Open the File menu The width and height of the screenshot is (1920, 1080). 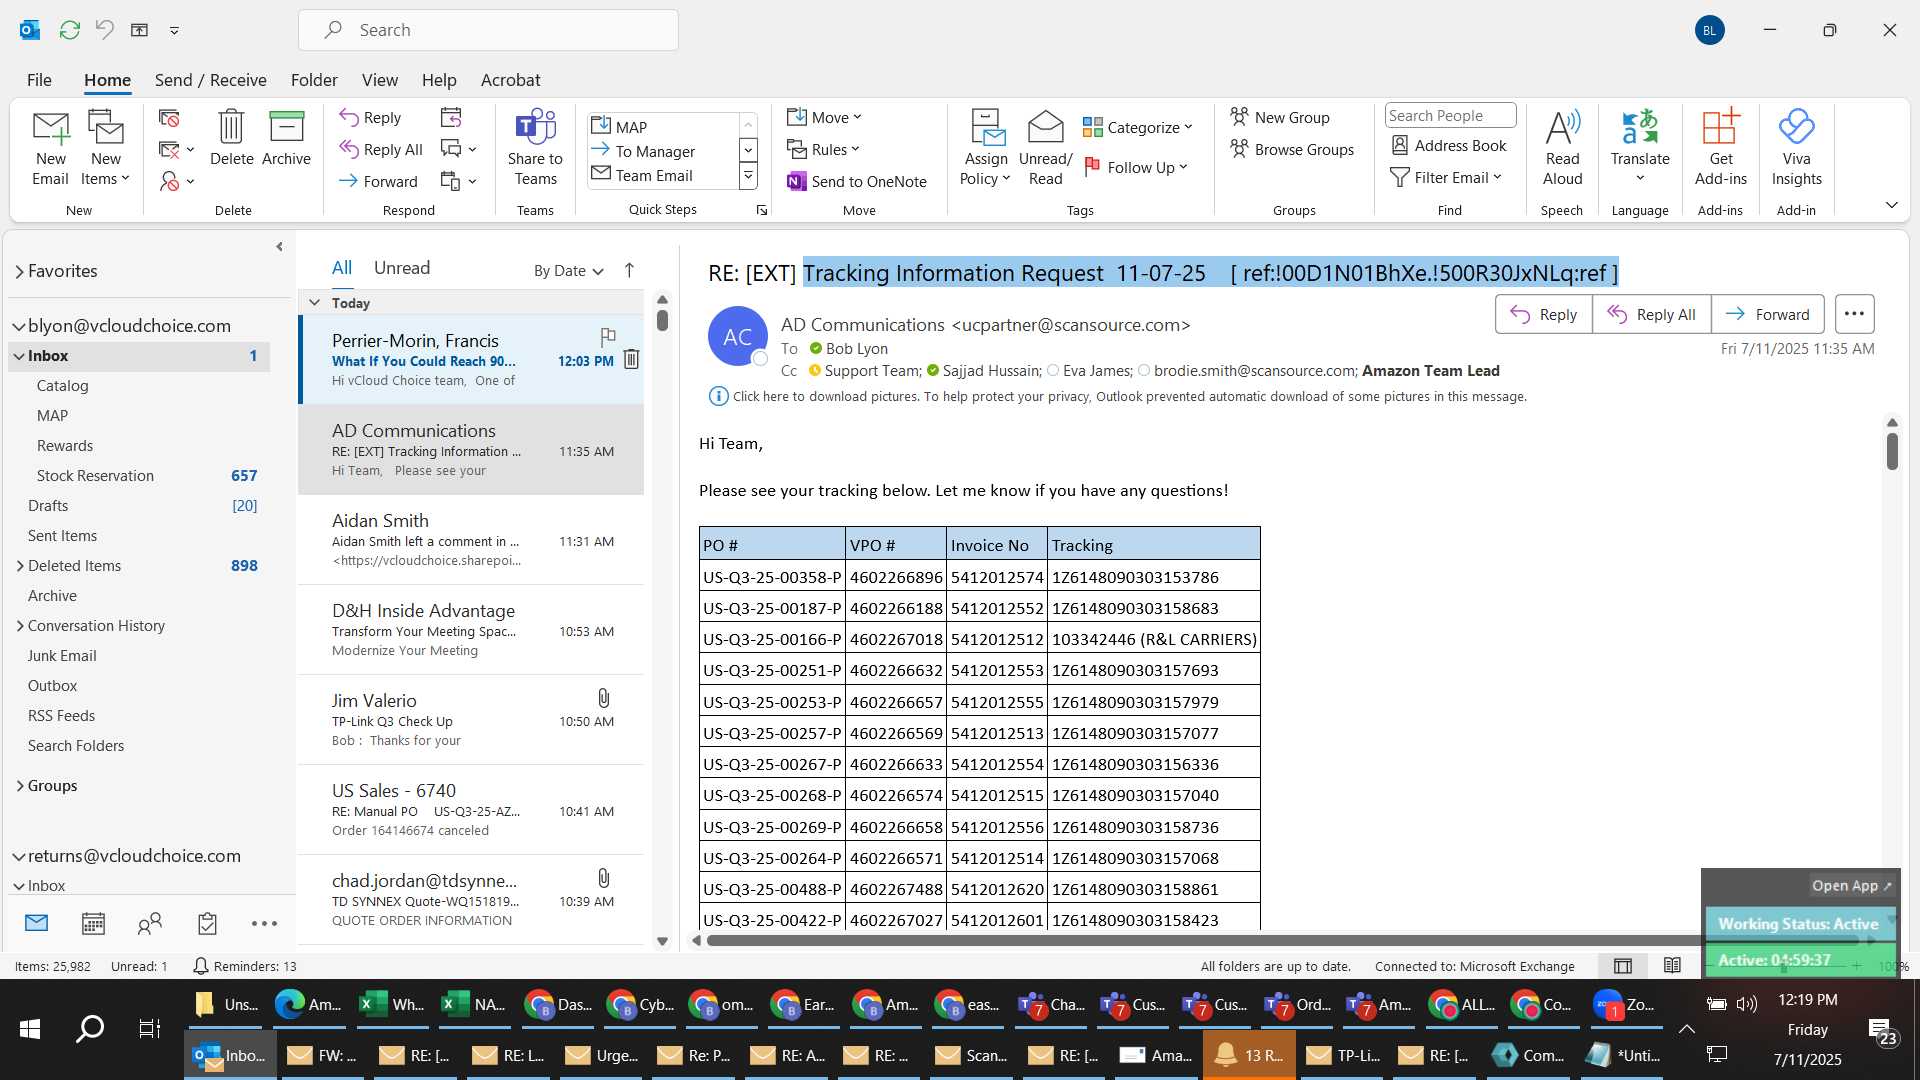click(39, 80)
